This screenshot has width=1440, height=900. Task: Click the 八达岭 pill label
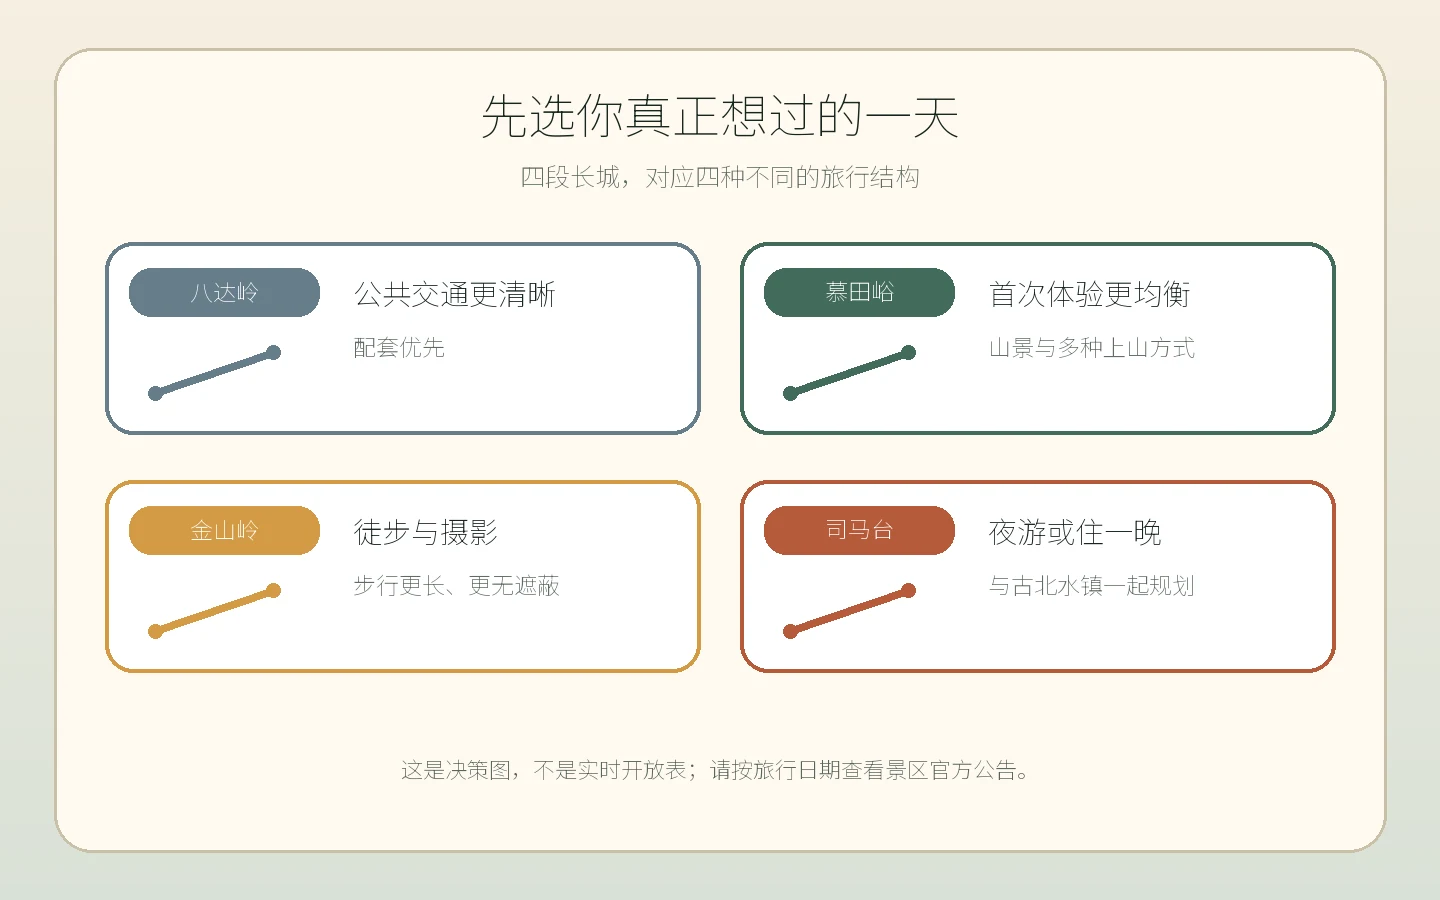pos(224,292)
